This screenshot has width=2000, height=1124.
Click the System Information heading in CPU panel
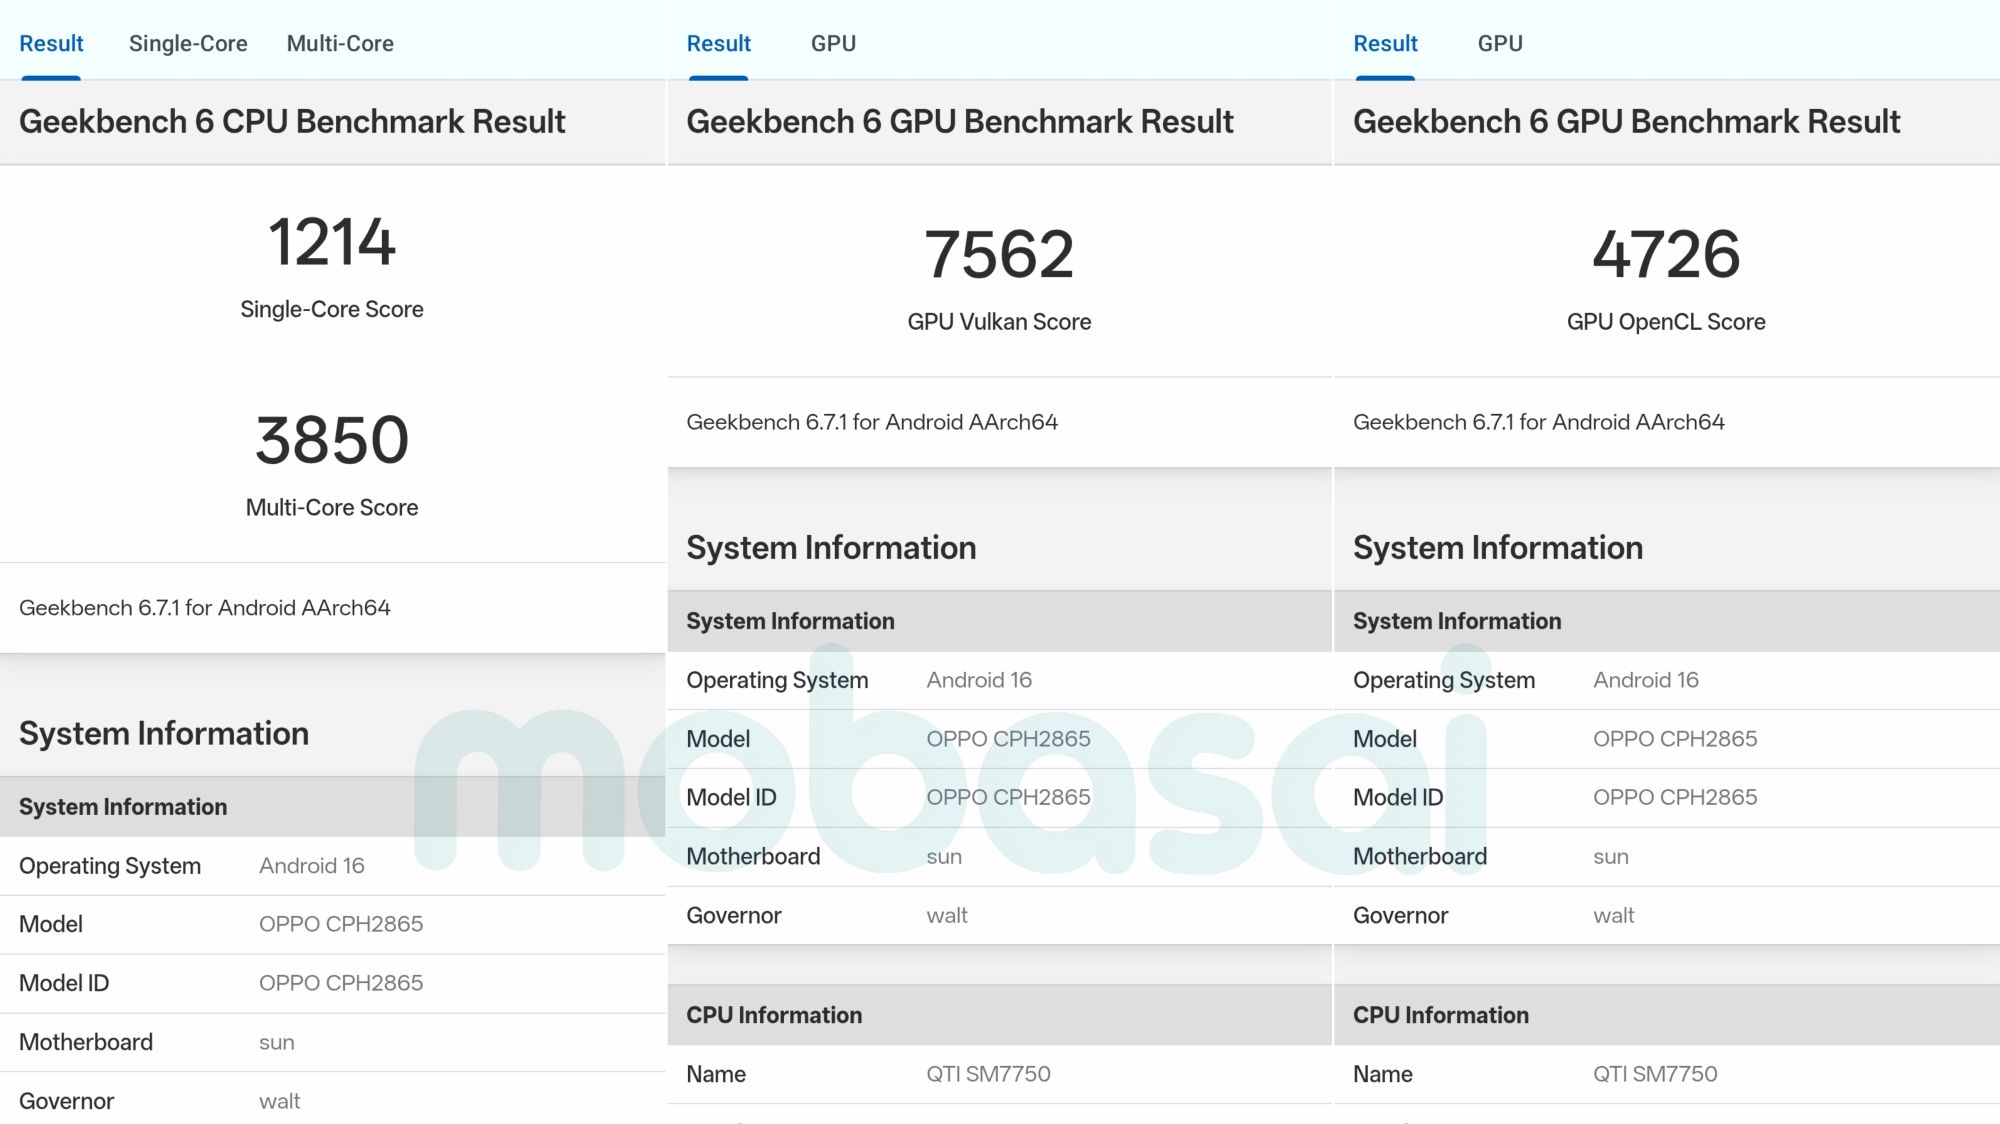click(164, 733)
